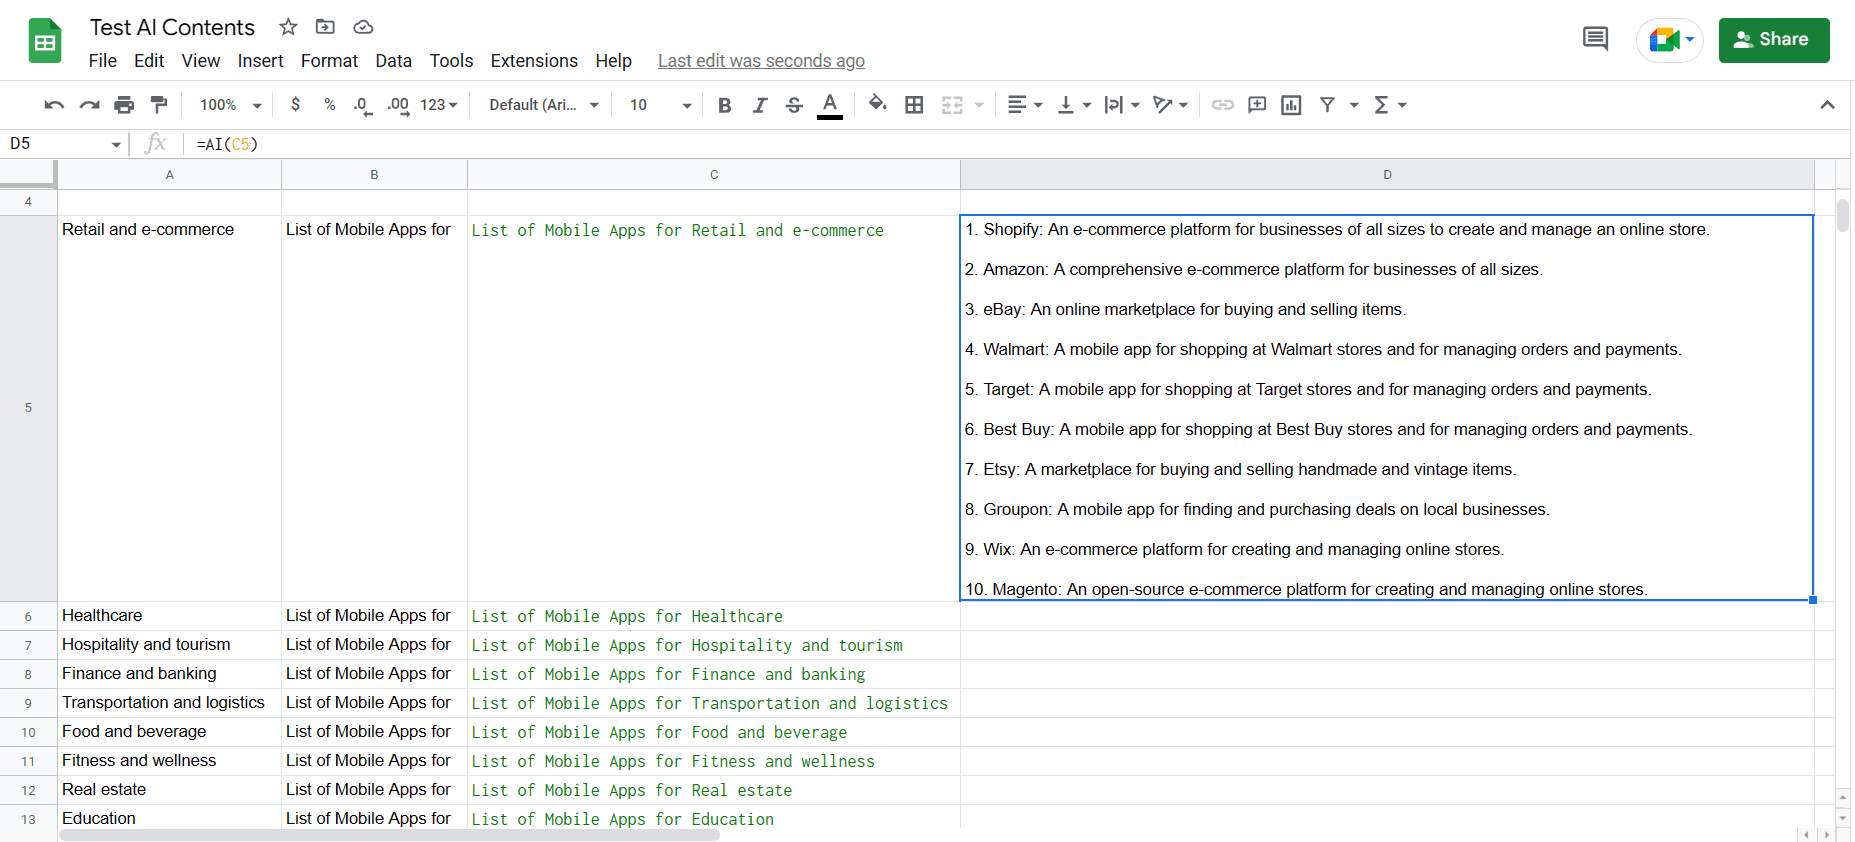Select 'List of Mobile Apps for Education' cell
This screenshot has width=1855, height=842.
click(714, 819)
